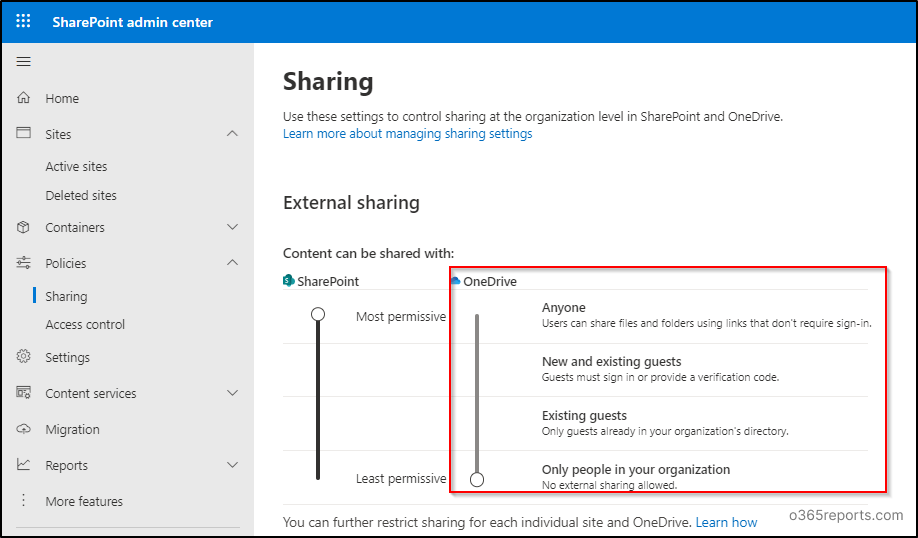Click the More features ellipsis icon
This screenshot has height=538, width=918.
[x=23, y=501]
